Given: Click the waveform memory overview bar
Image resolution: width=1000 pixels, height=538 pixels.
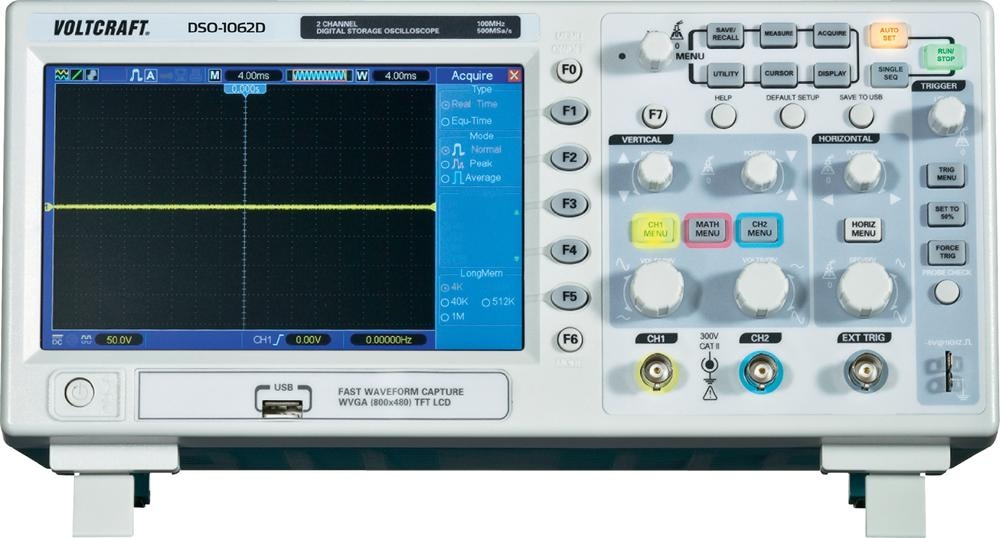Looking at the screenshot, I should (319, 75).
